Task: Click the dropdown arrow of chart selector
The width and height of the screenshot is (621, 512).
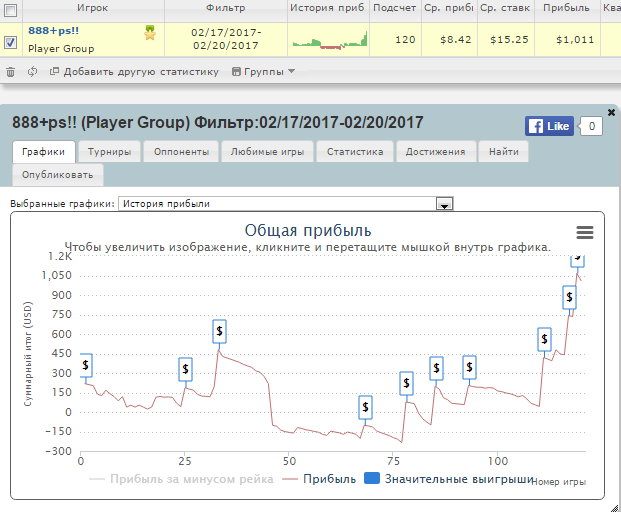Action: click(x=444, y=204)
